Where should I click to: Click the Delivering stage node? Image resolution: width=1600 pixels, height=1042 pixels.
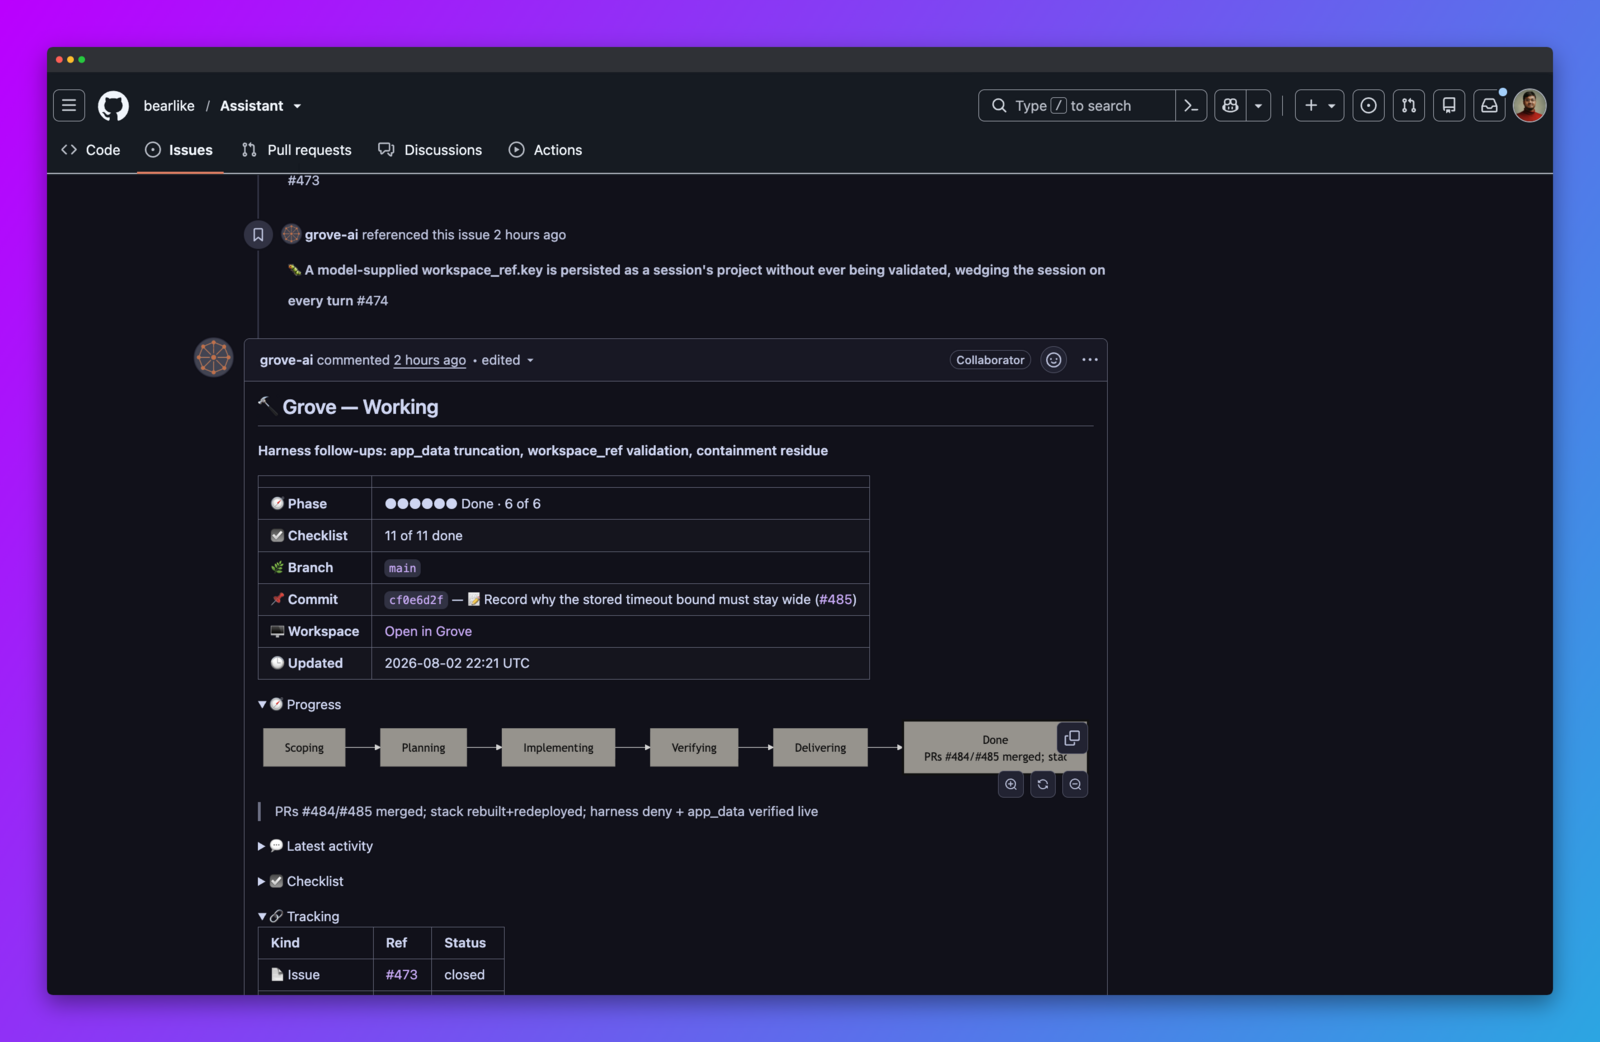(x=820, y=748)
